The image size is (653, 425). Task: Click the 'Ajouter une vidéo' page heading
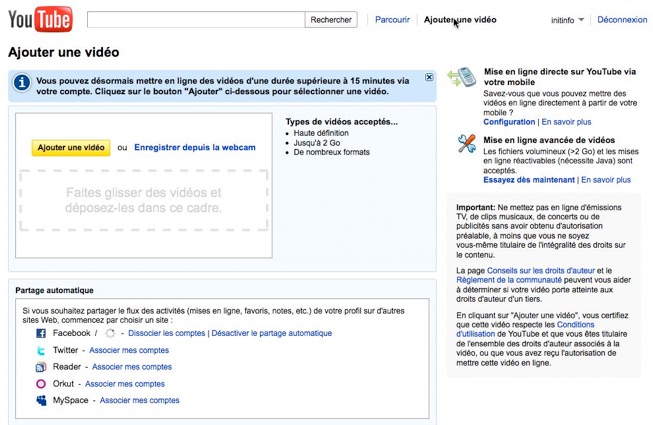pos(64,52)
